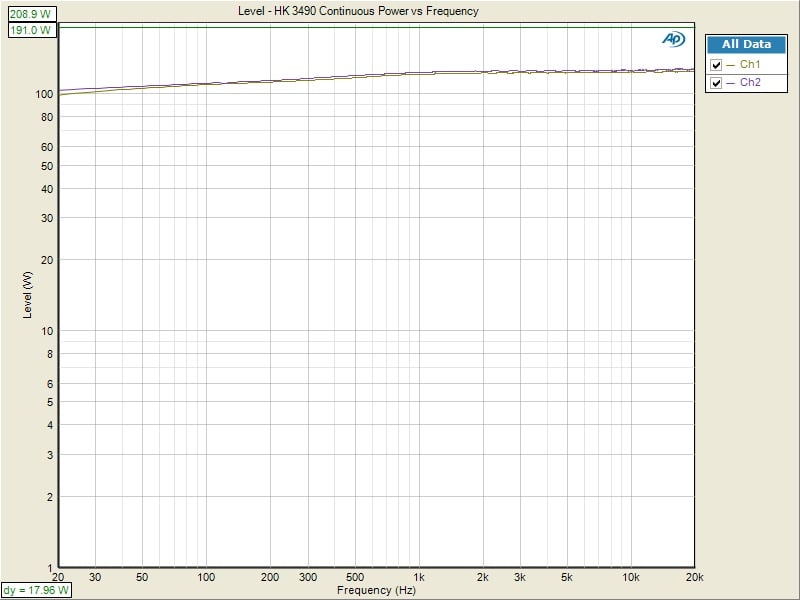The width and height of the screenshot is (800, 600).
Task: Click the 1k tick on the frequency axis
Action: point(418,577)
